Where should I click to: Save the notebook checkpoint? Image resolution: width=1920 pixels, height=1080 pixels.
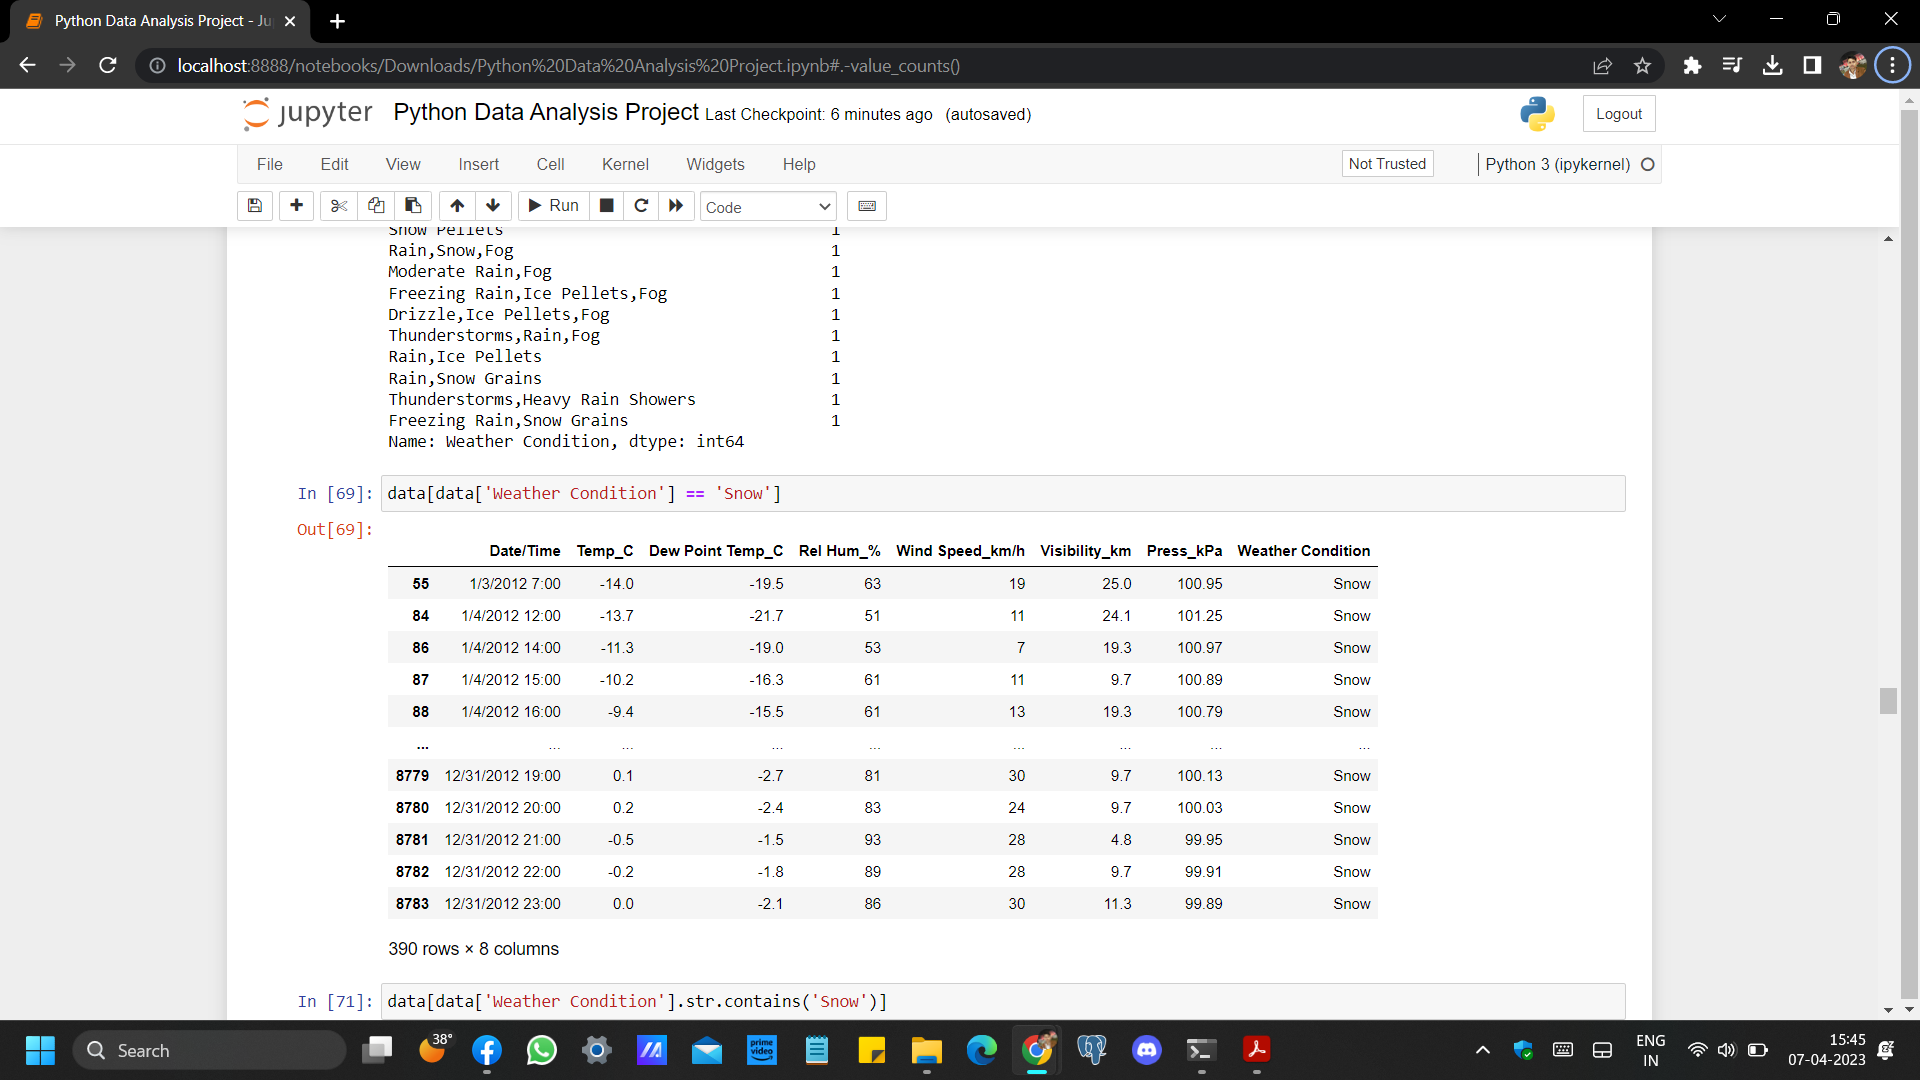254,206
